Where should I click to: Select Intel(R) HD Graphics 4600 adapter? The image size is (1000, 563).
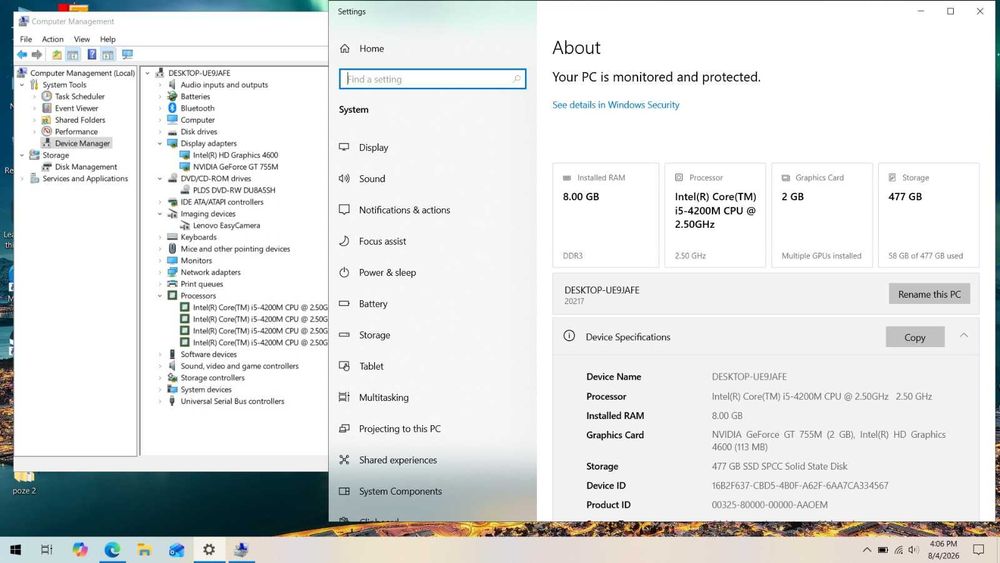coord(235,155)
